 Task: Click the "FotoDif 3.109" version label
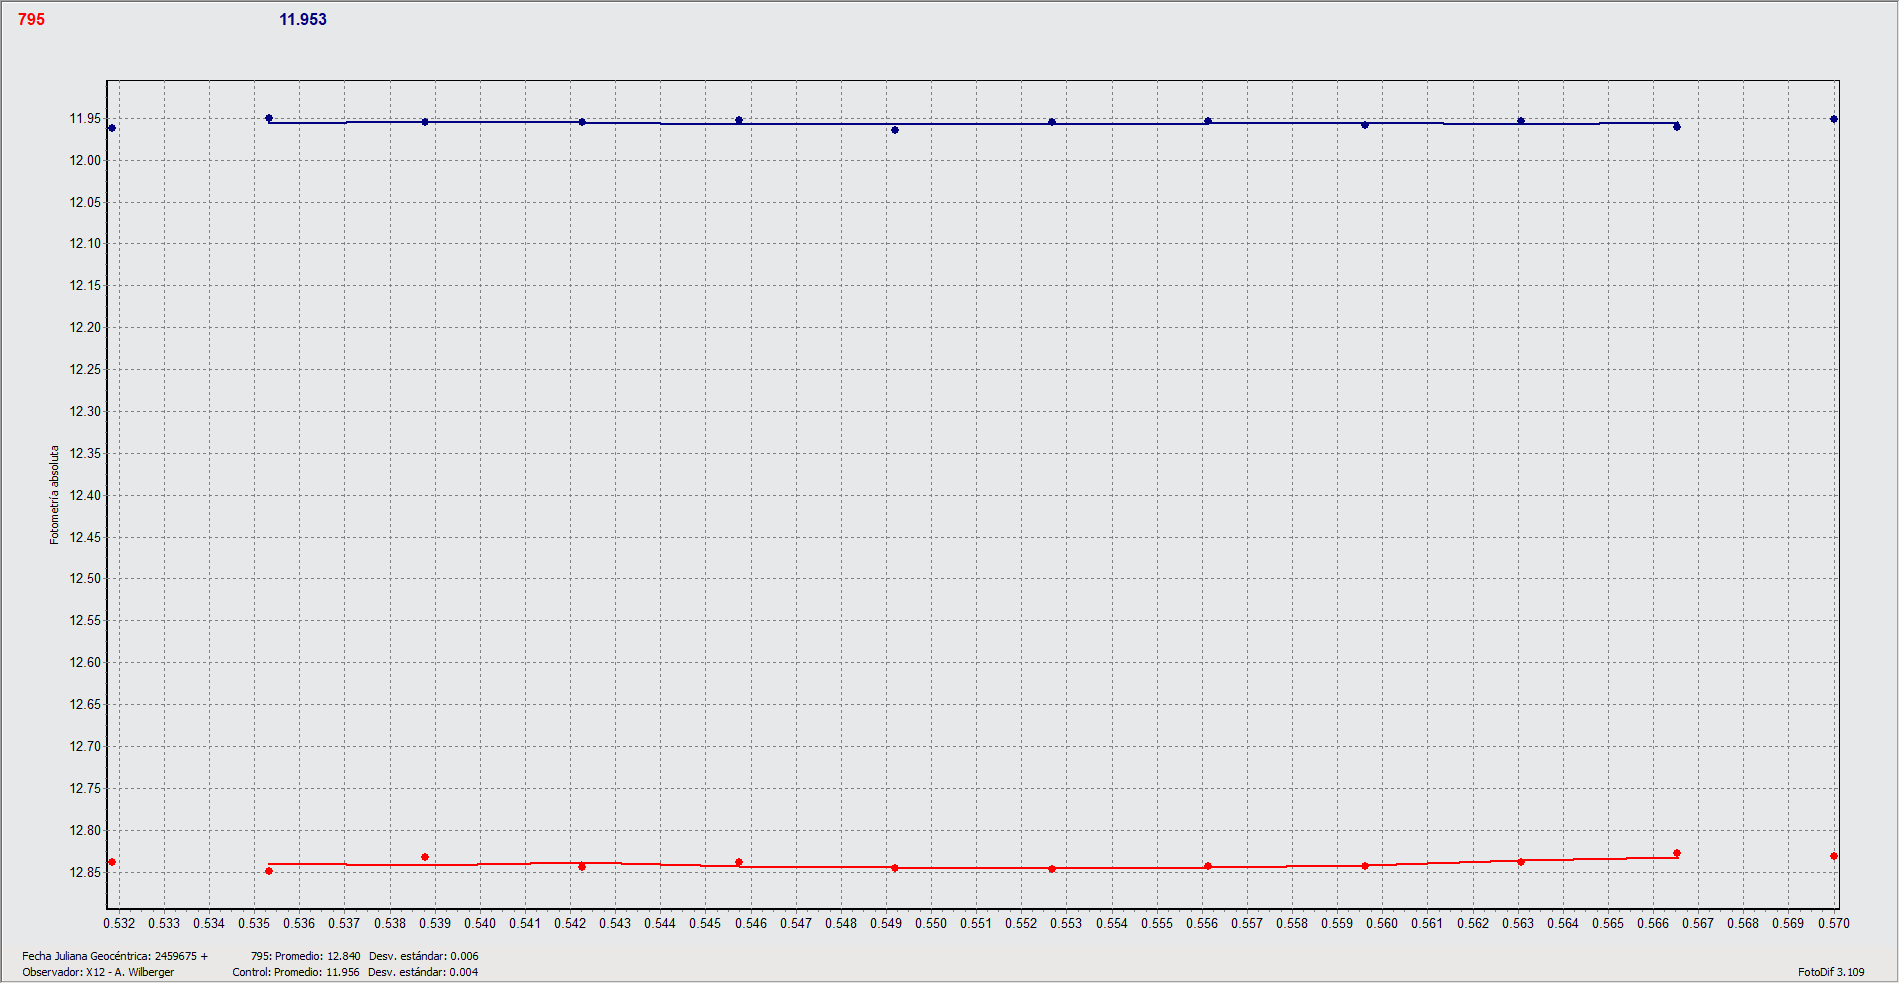(x=1831, y=972)
